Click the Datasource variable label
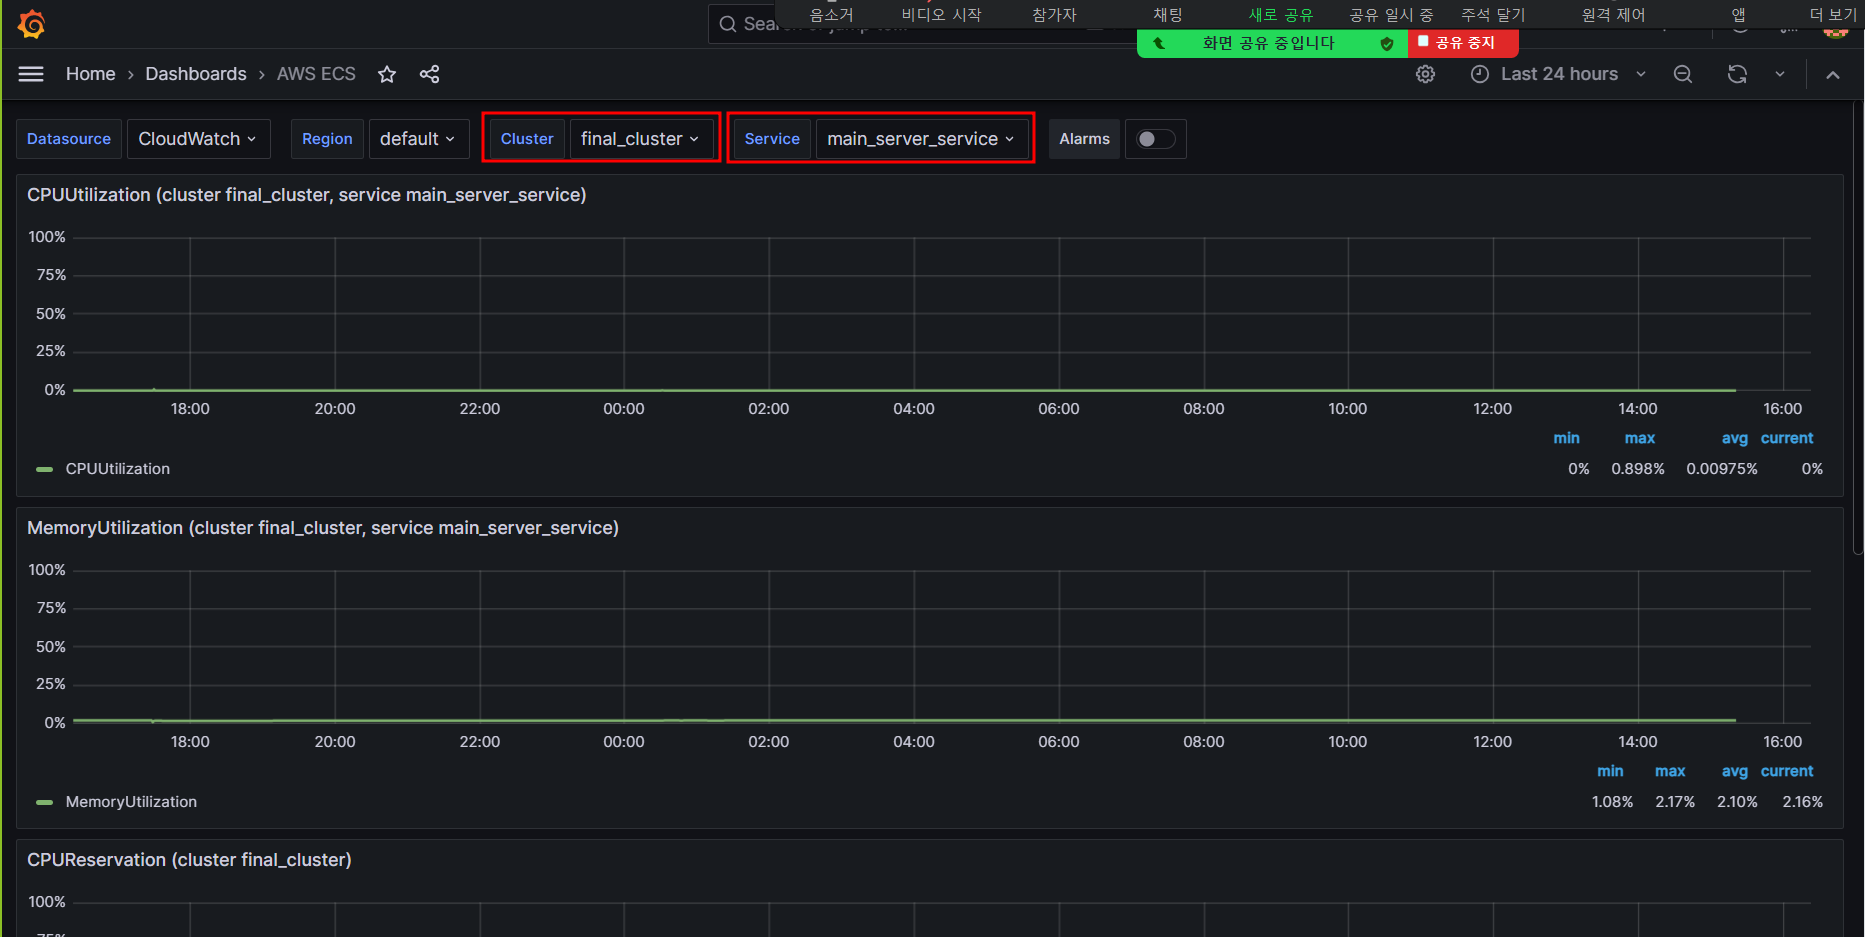This screenshot has width=1865, height=937. [x=69, y=139]
